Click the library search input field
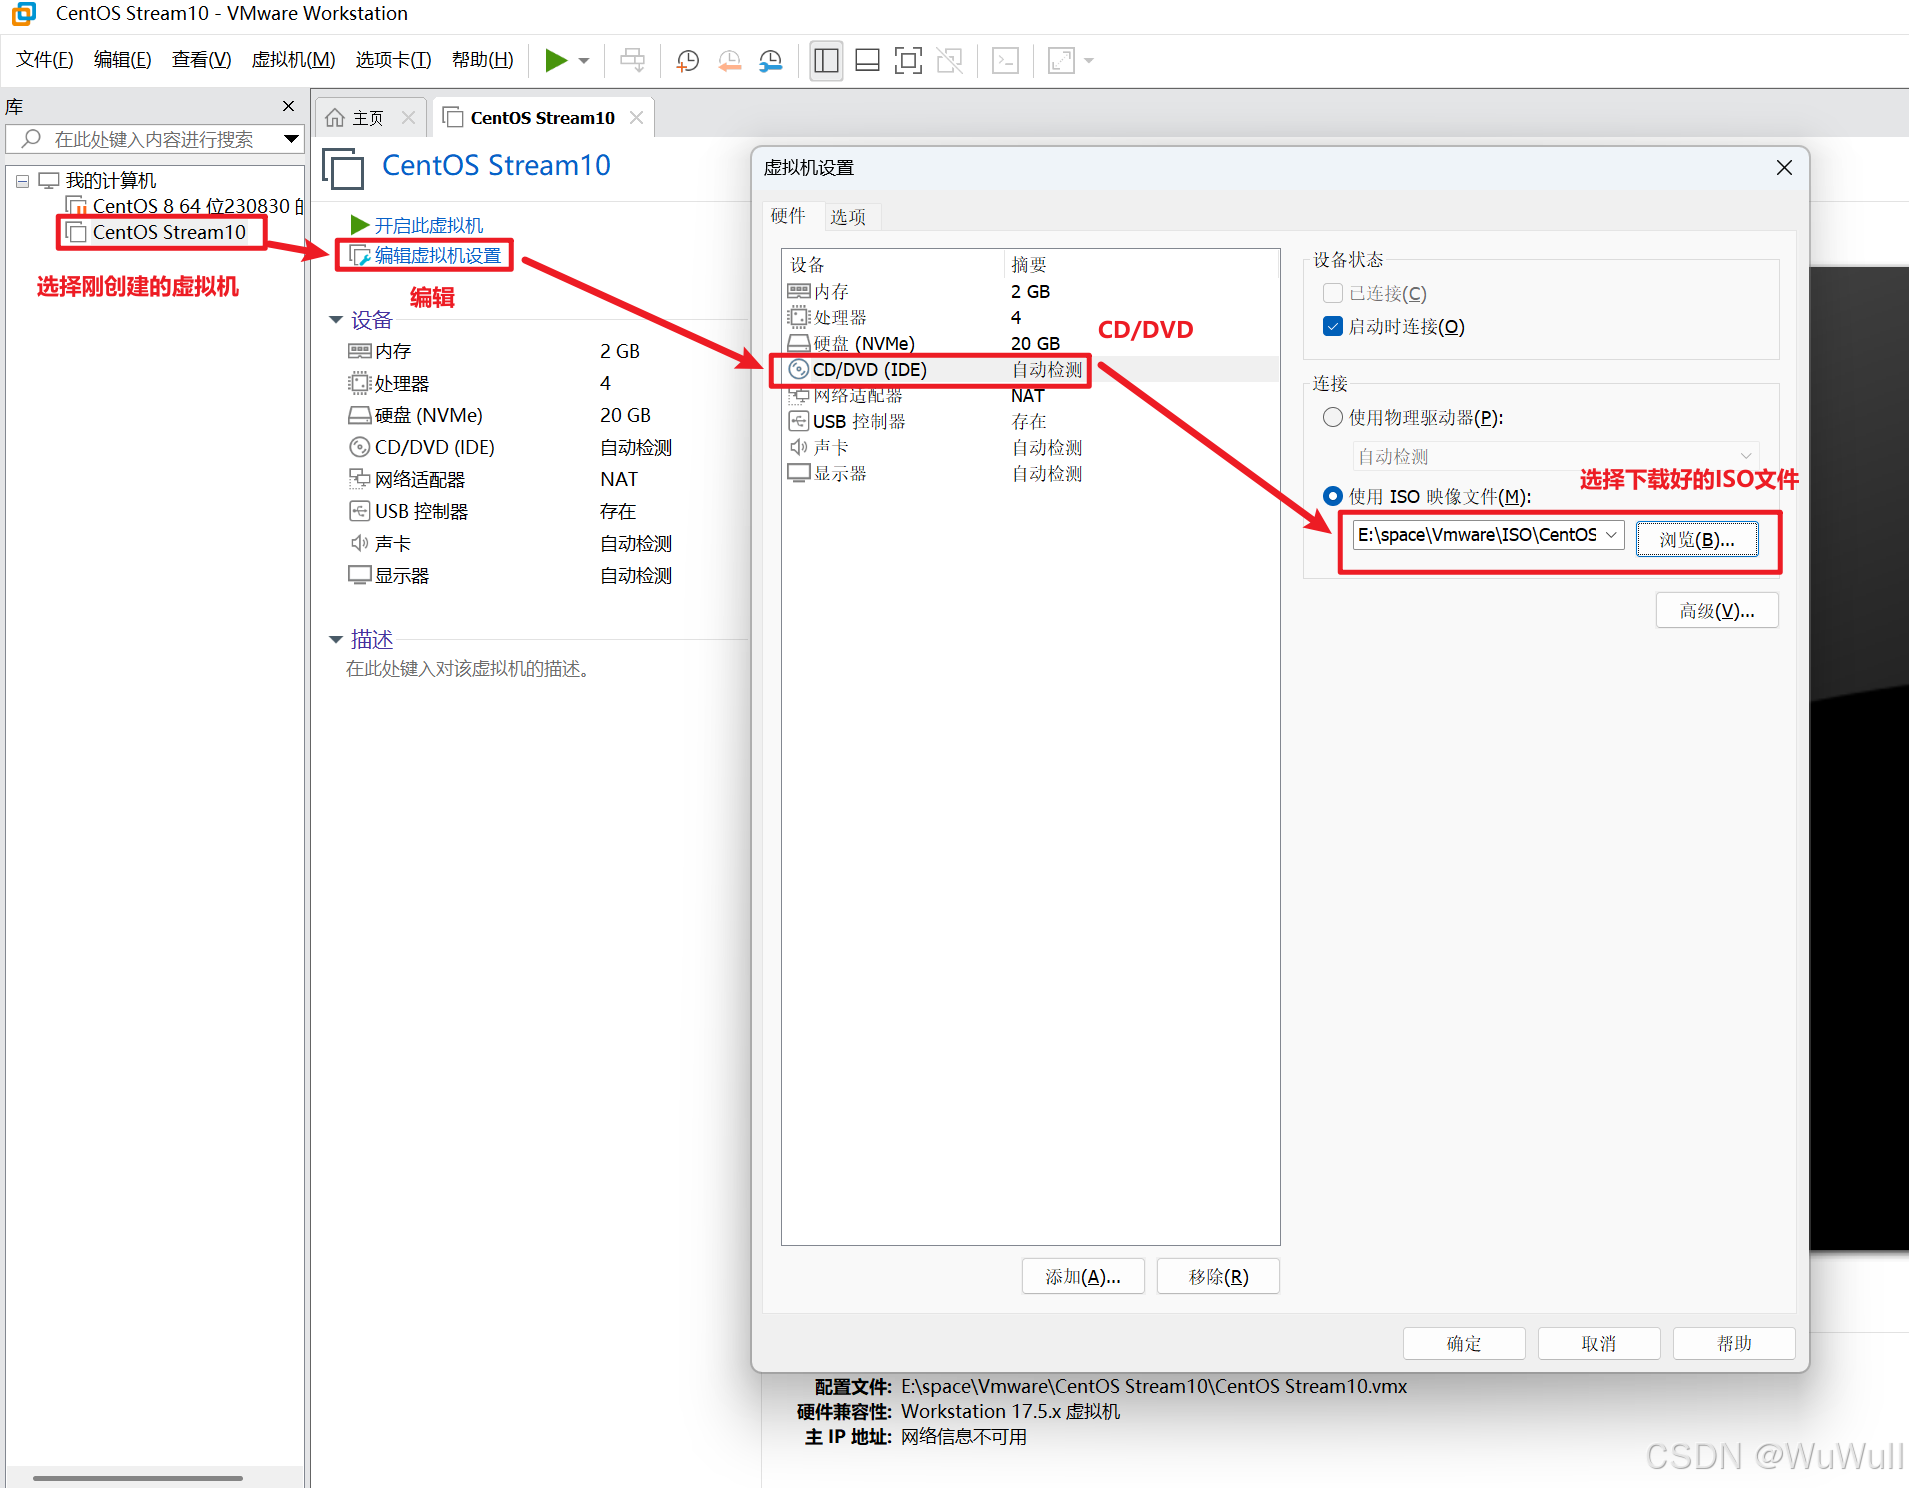Screen dimensions: 1909x1488 tap(153, 139)
